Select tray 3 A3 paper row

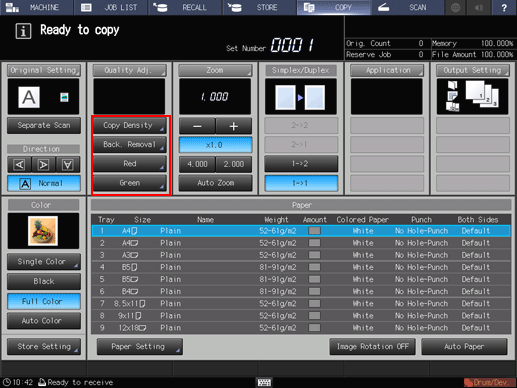click(301, 255)
